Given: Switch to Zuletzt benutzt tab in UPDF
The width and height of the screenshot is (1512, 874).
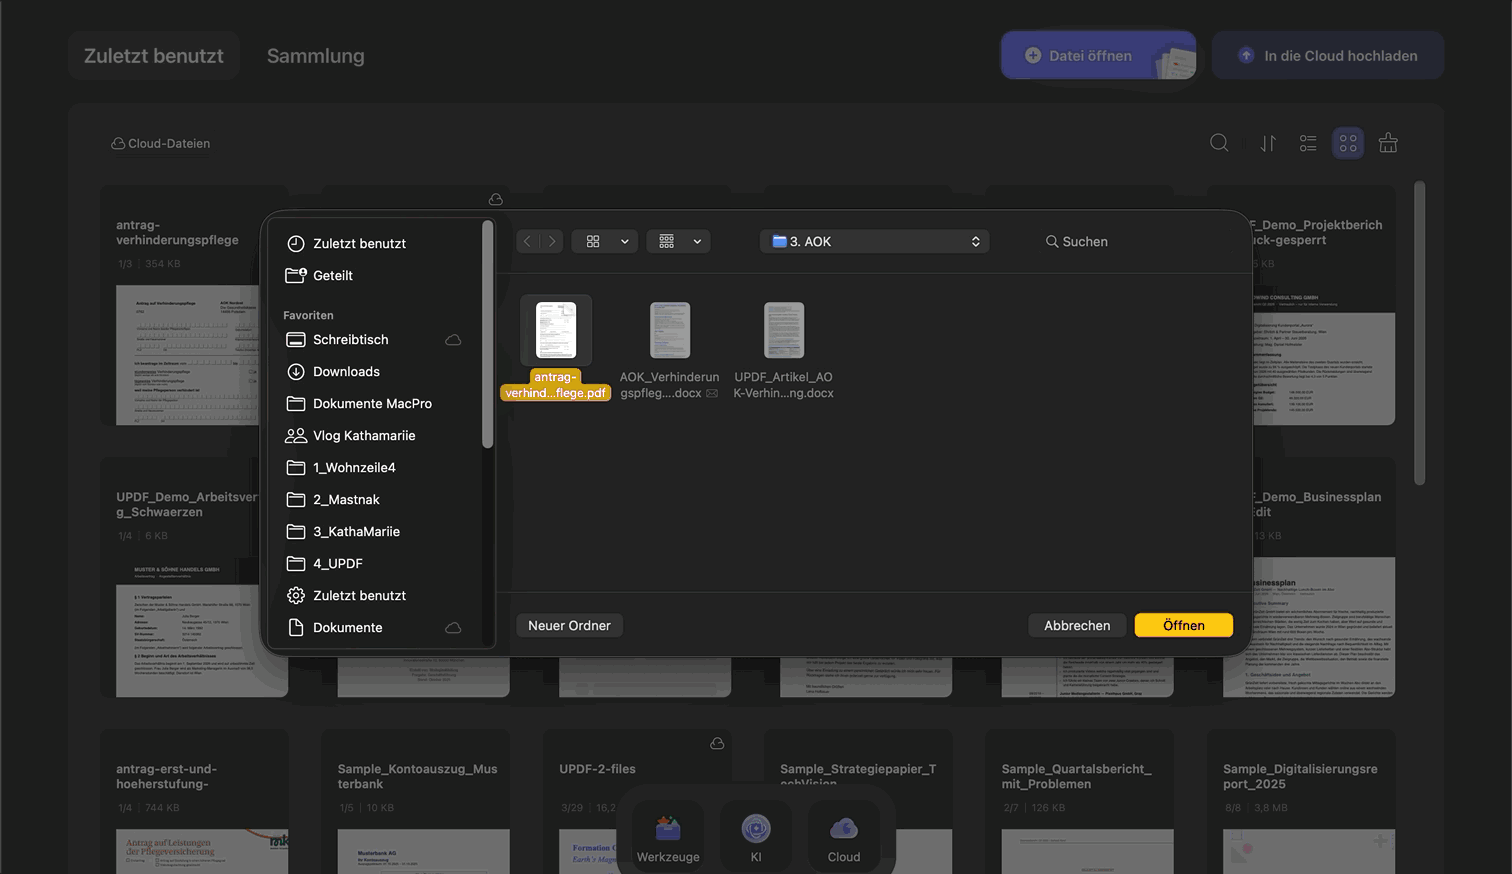Looking at the screenshot, I should point(154,56).
